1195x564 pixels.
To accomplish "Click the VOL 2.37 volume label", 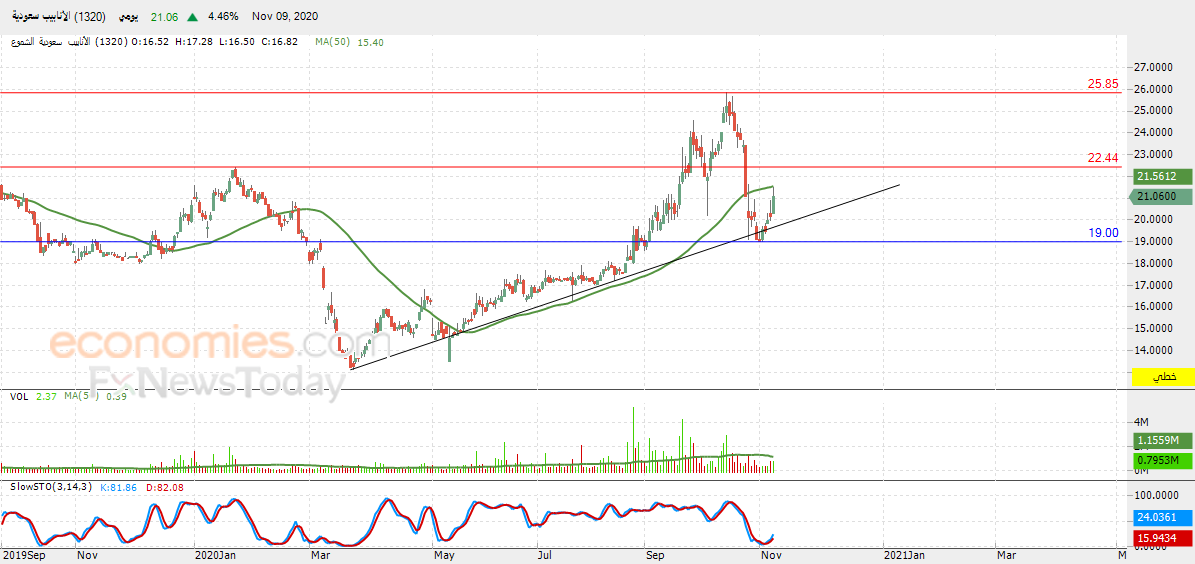I will click(34, 396).
